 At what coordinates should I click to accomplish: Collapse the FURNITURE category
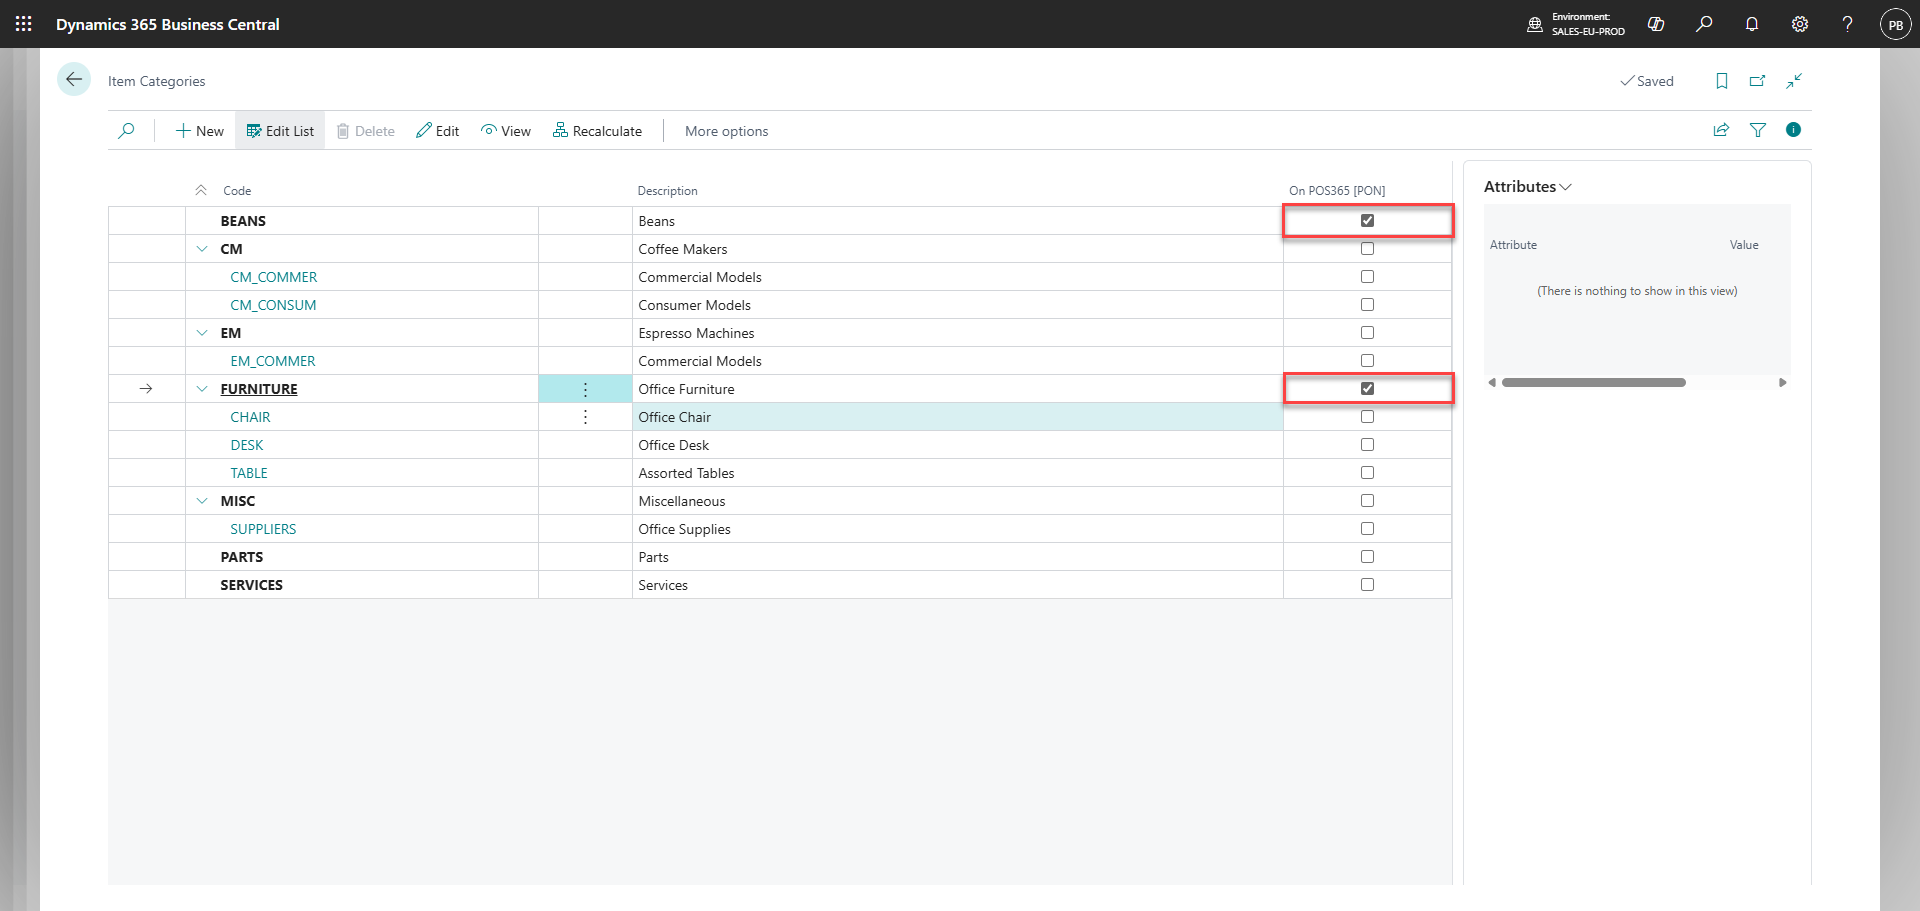tap(202, 389)
